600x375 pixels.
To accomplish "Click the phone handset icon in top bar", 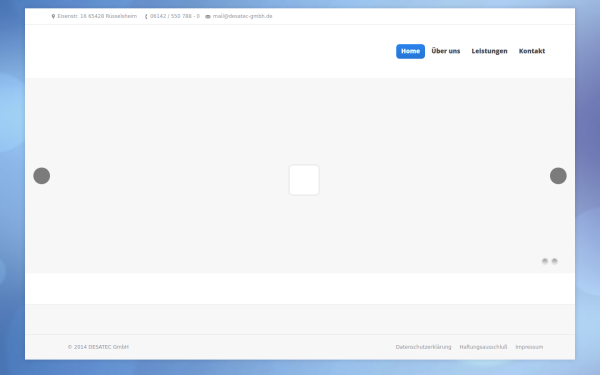I will (x=146, y=16).
